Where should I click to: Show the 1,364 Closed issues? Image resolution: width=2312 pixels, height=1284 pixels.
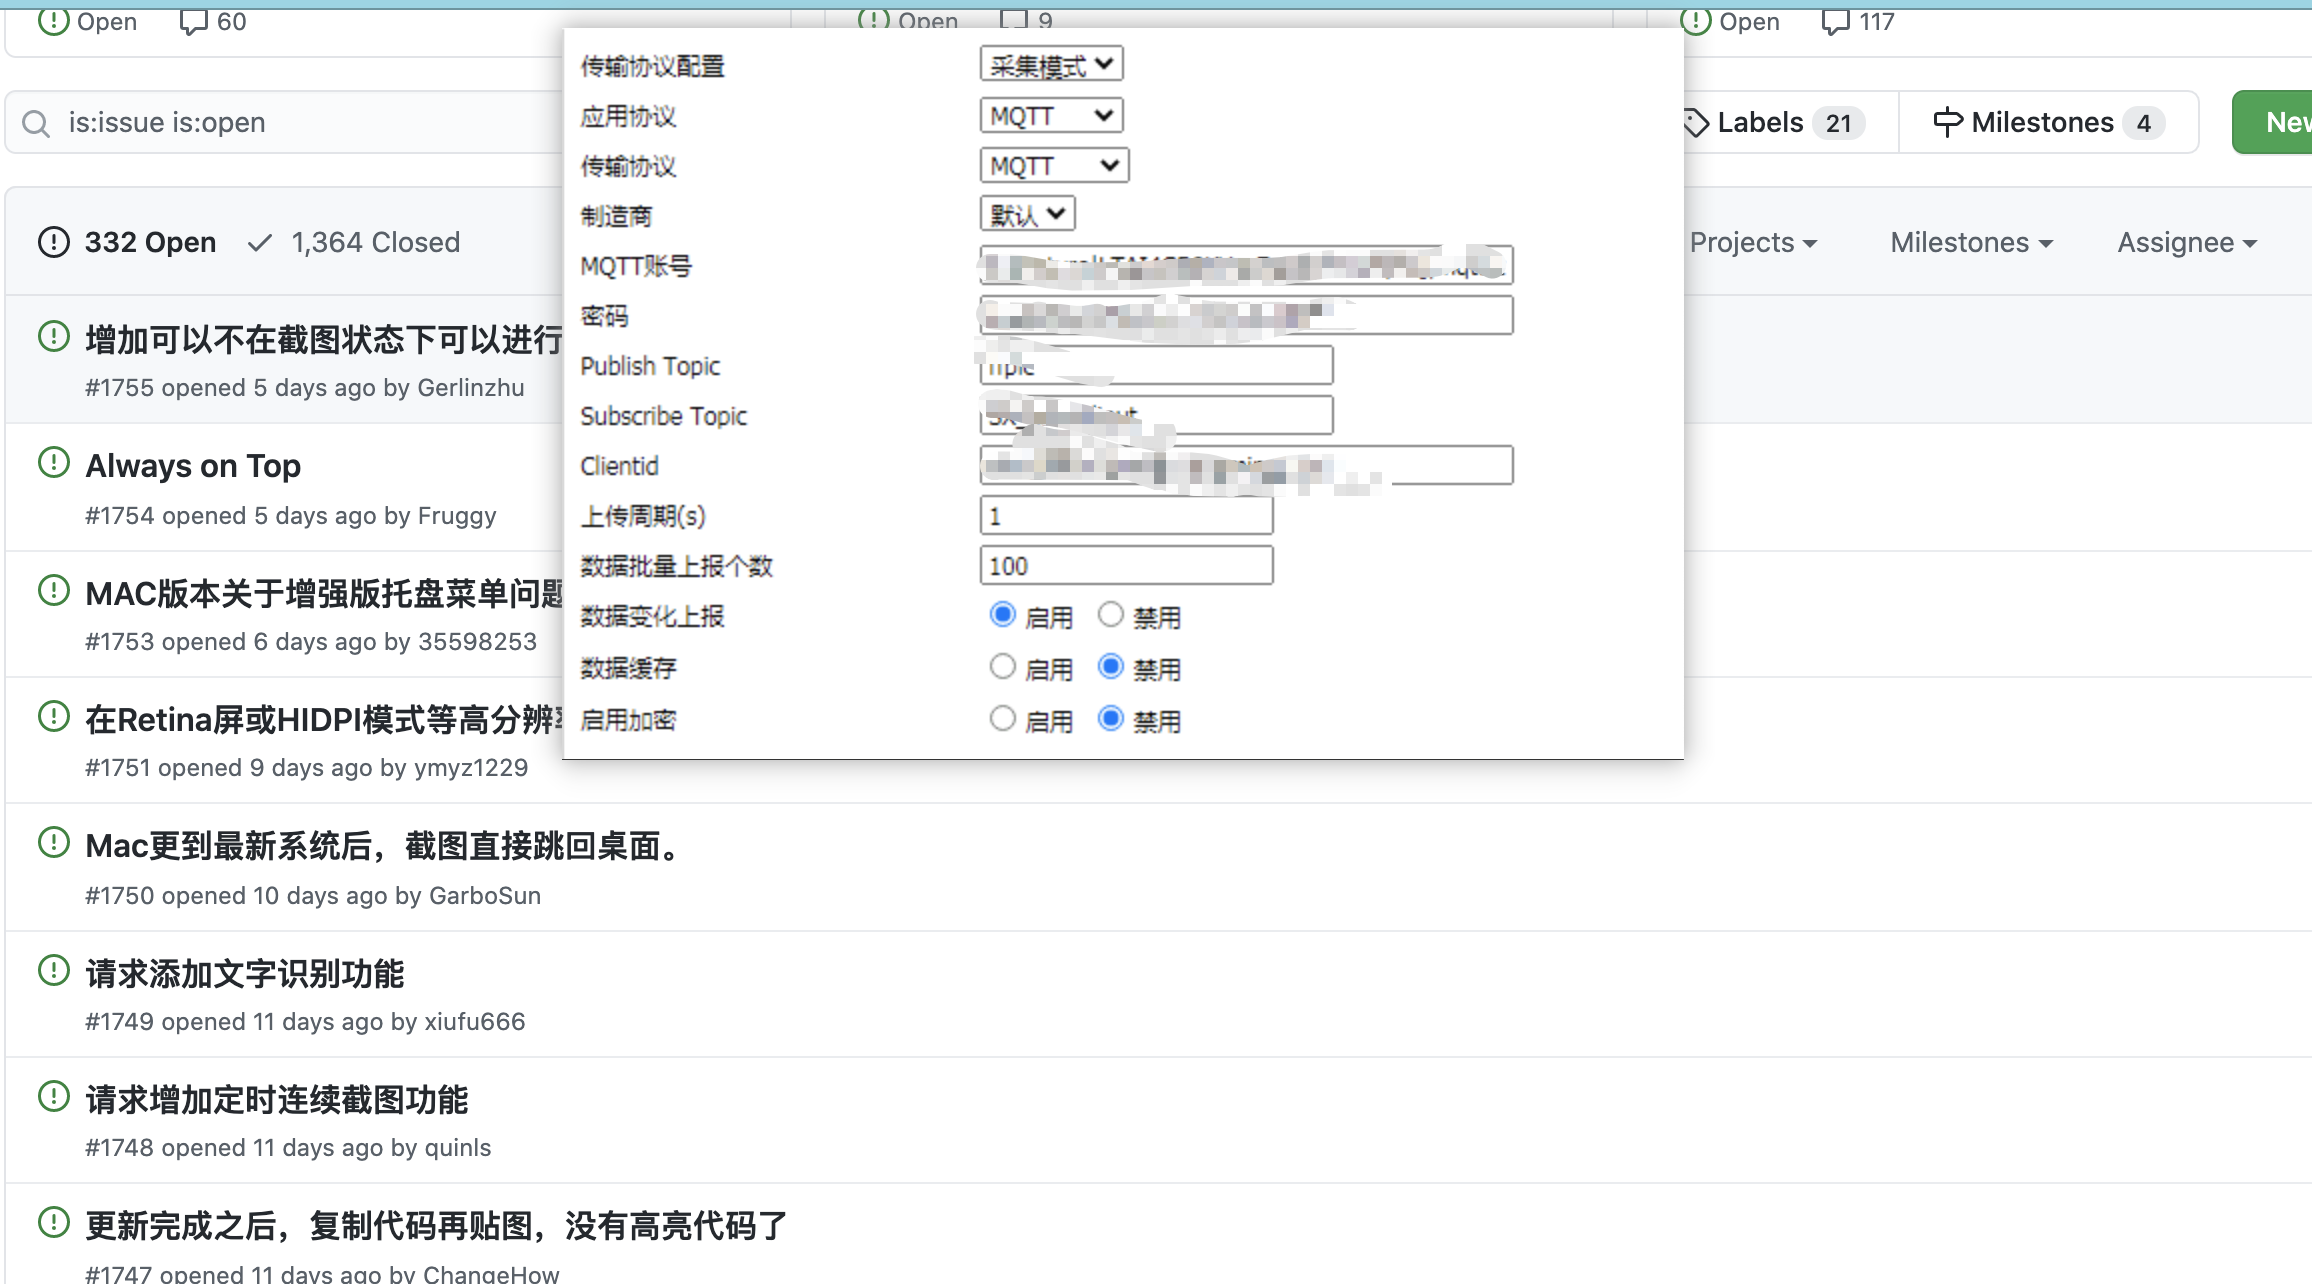tap(354, 243)
